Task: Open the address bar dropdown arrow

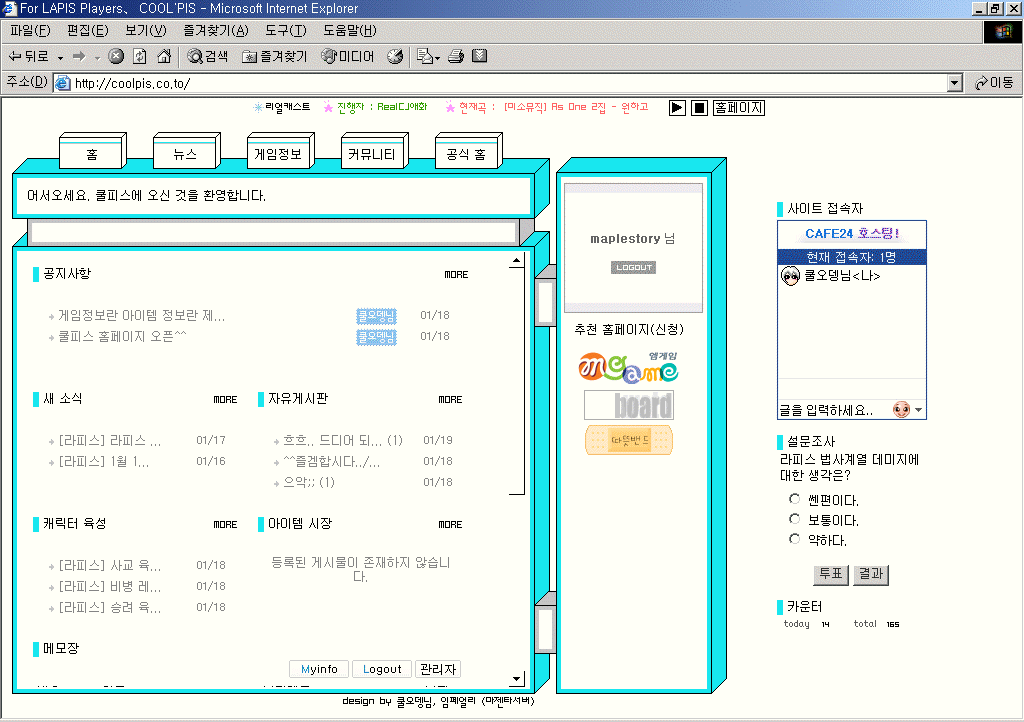Action: click(x=954, y=83)
